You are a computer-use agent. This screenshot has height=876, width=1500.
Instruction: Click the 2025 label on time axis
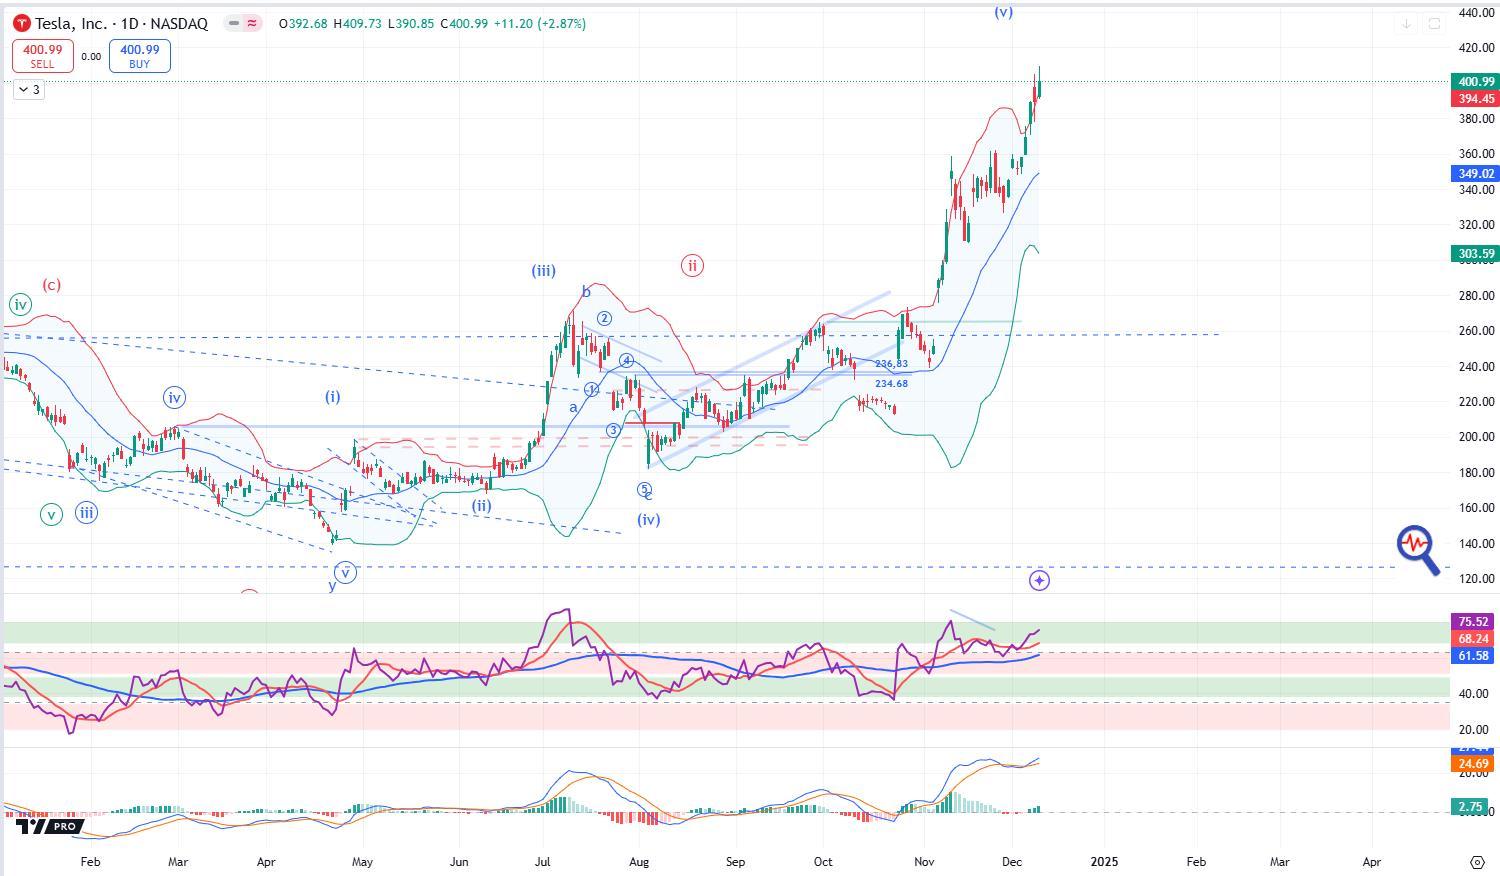[x=1104, y=861]
